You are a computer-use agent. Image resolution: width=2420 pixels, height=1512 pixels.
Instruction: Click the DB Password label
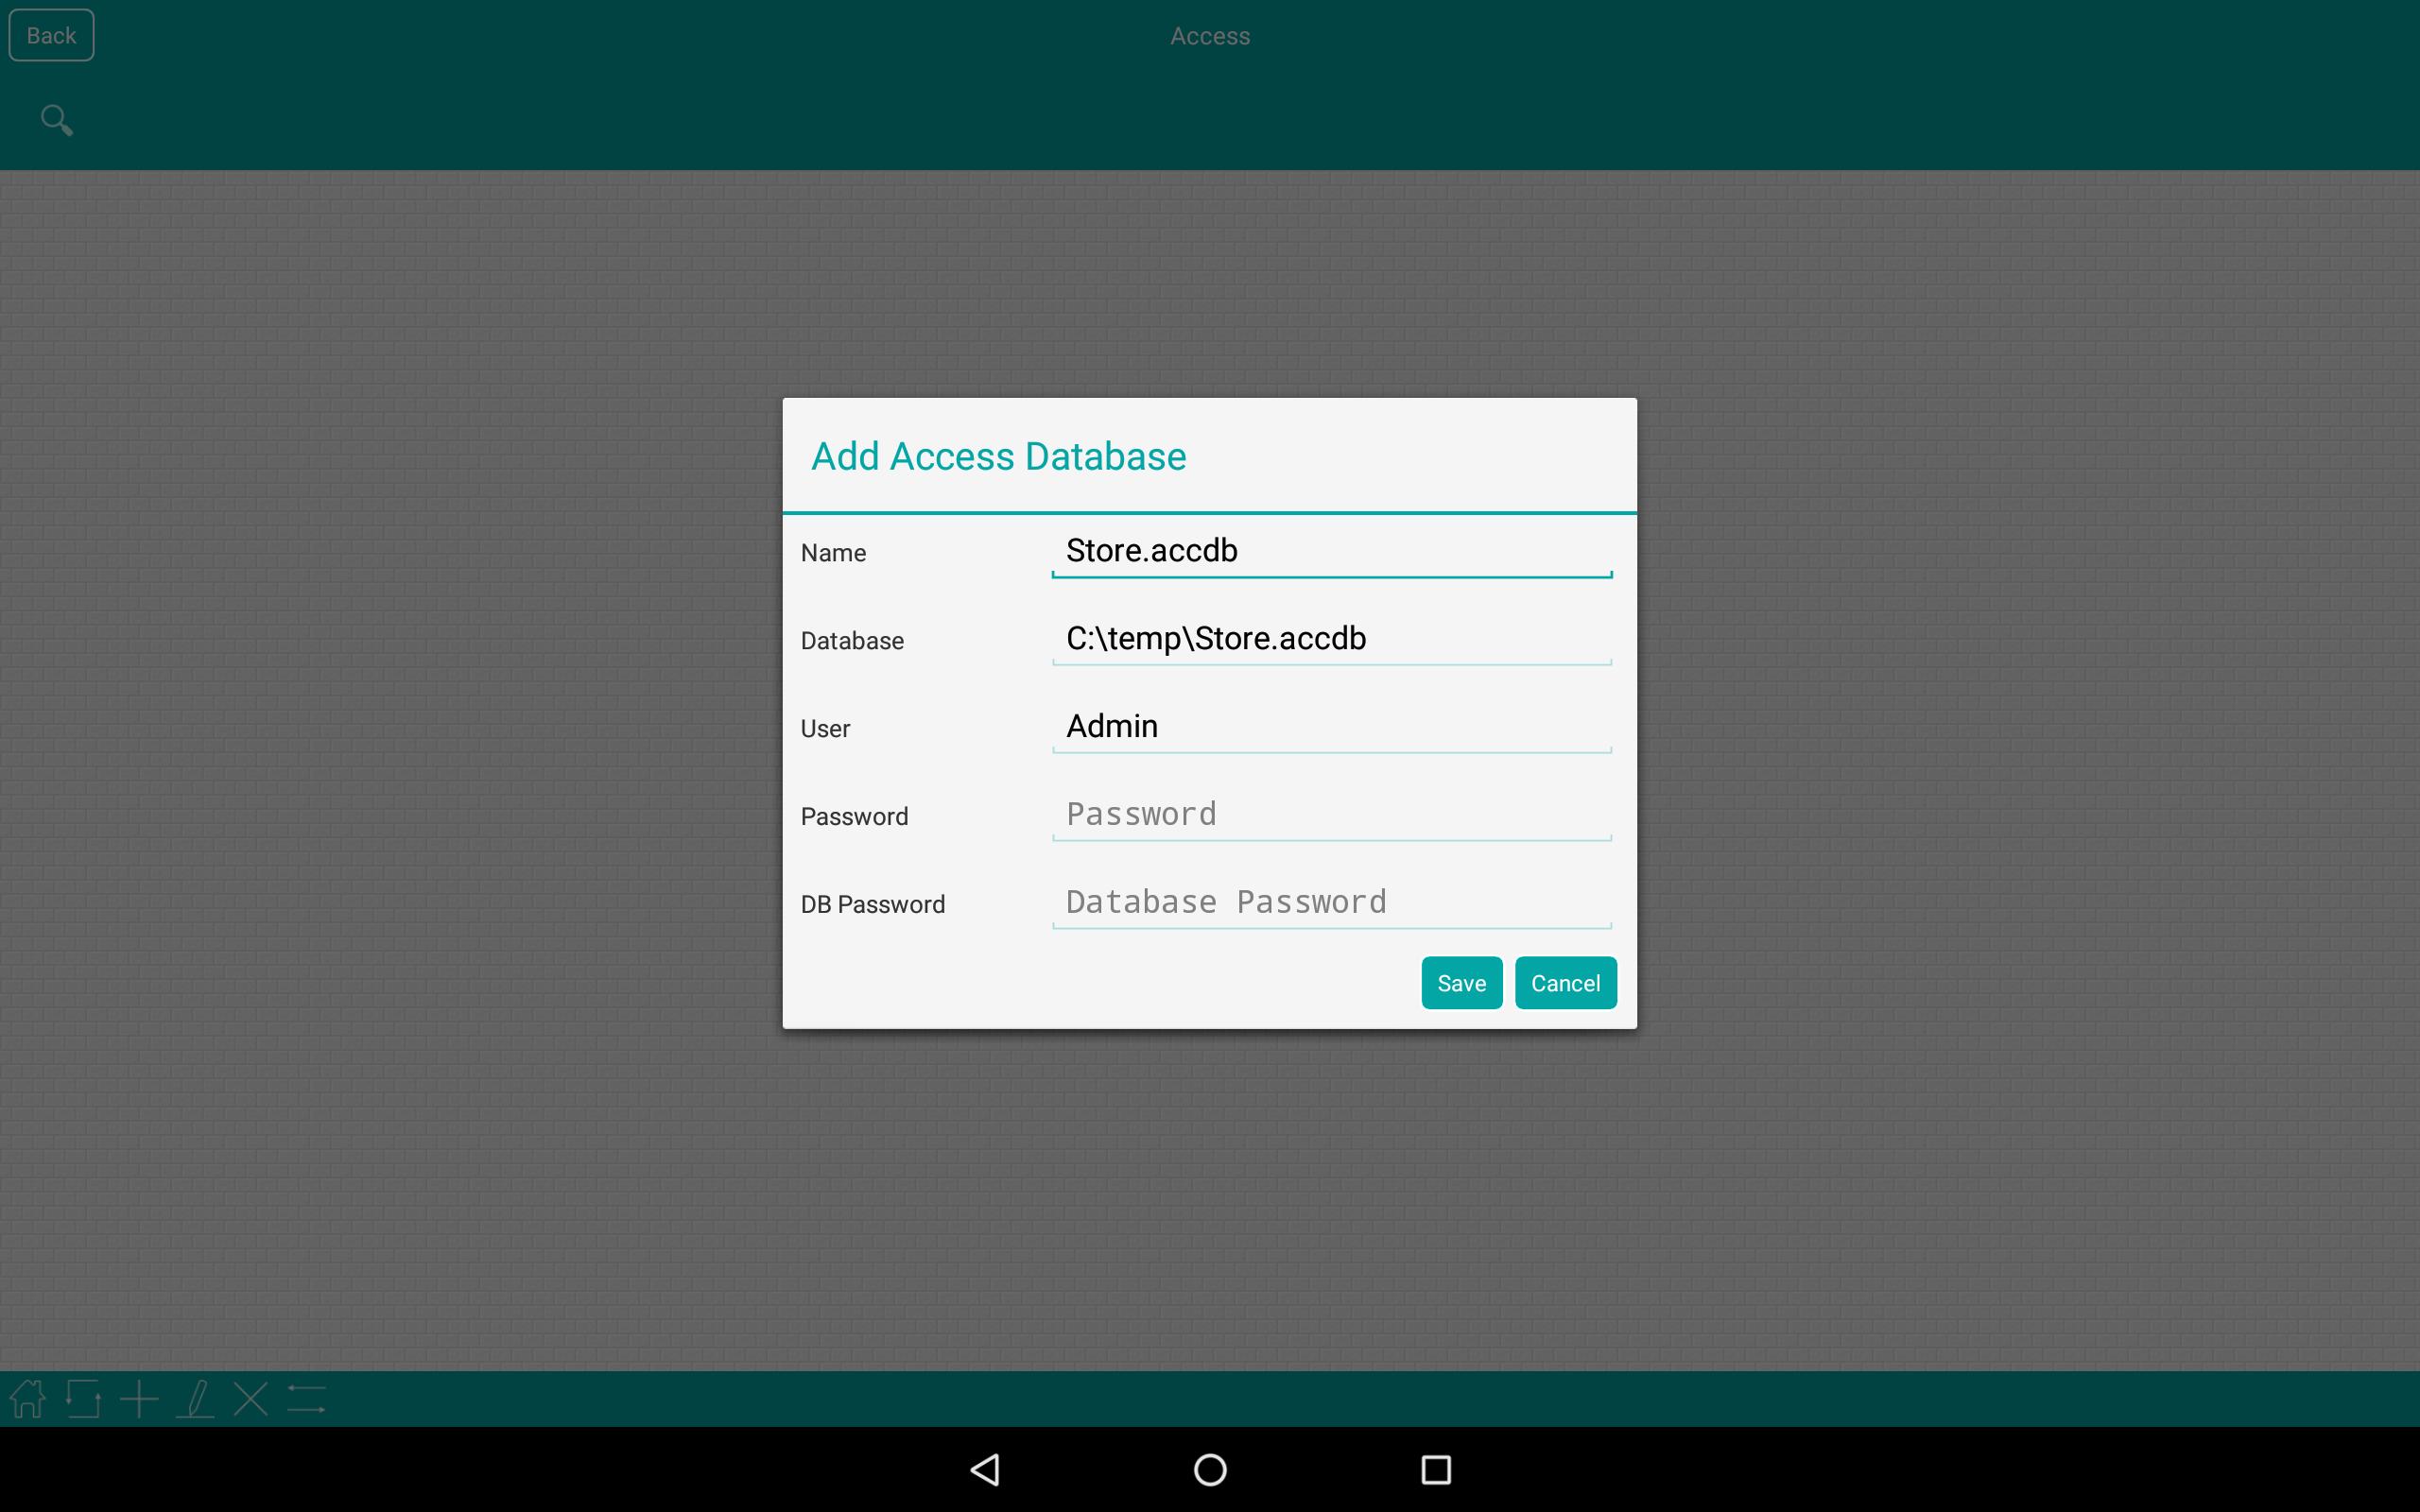(x=872, y=904)
